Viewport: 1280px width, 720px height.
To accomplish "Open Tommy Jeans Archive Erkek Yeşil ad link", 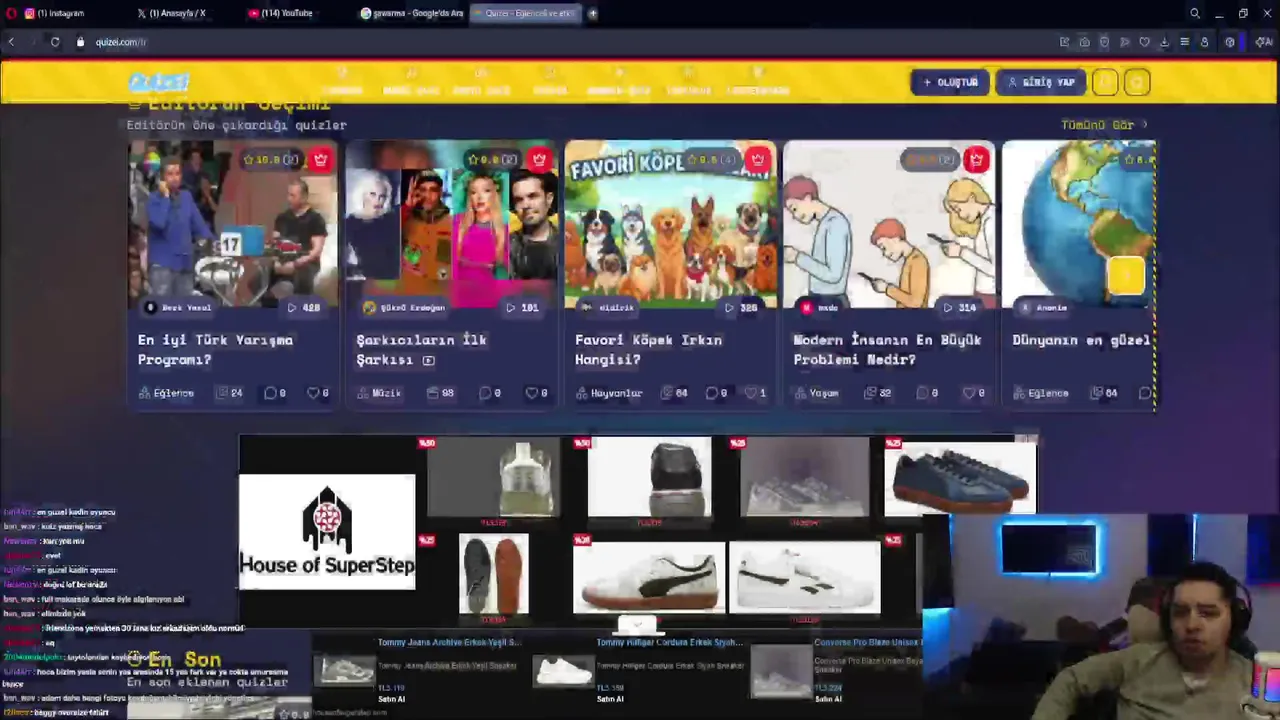I will [449, 642].
